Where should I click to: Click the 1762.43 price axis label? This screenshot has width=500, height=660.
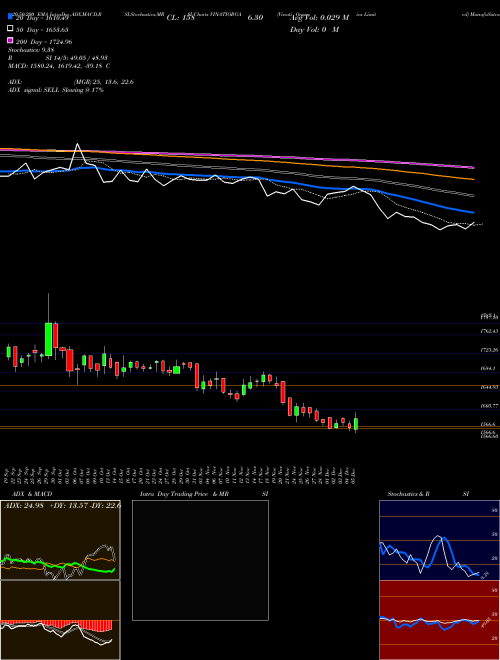pos(489,331)
